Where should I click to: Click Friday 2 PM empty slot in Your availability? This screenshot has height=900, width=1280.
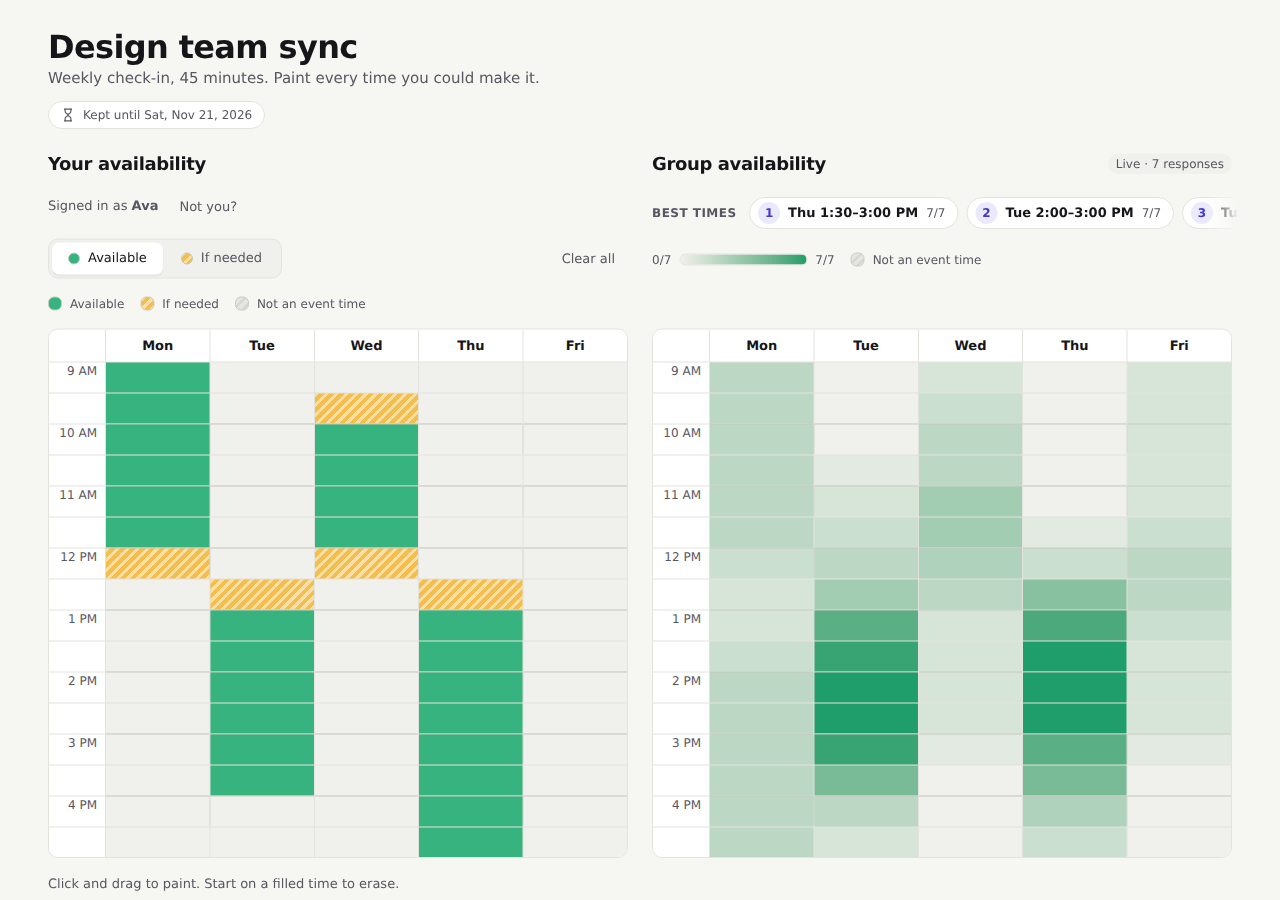(x=575, y=688)
